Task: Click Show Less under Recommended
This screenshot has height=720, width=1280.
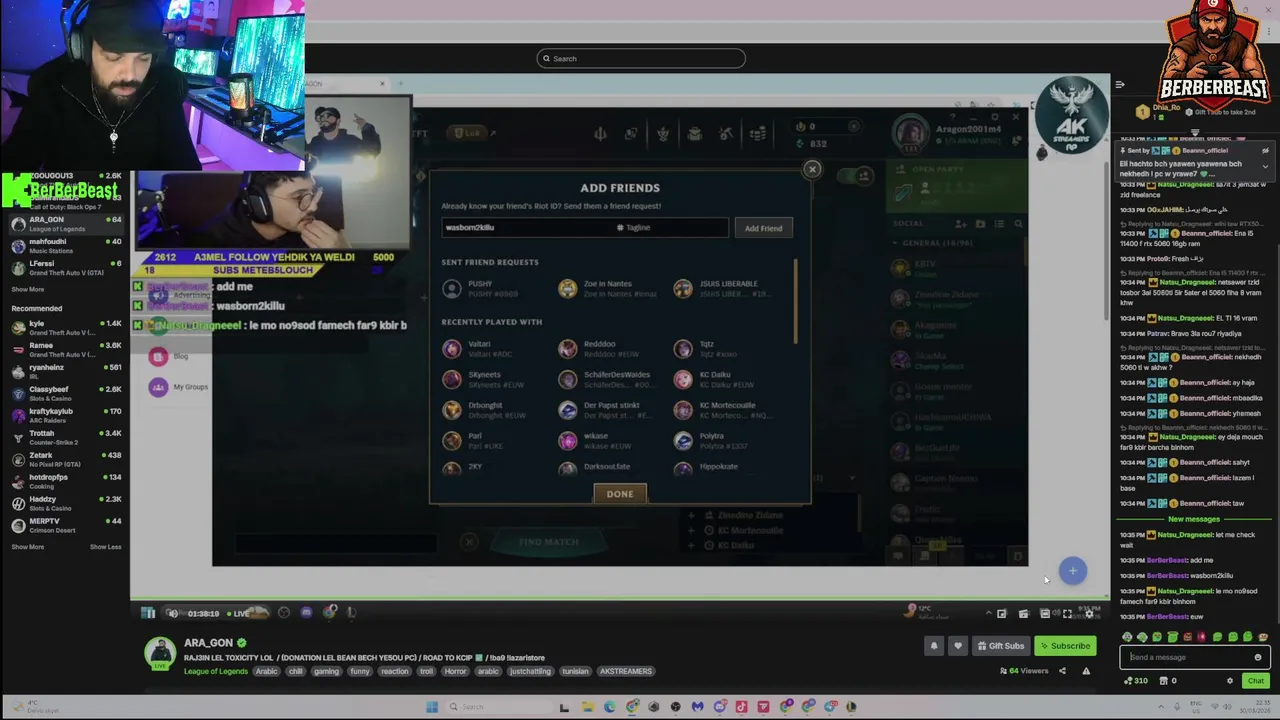Action: [105, 547]
